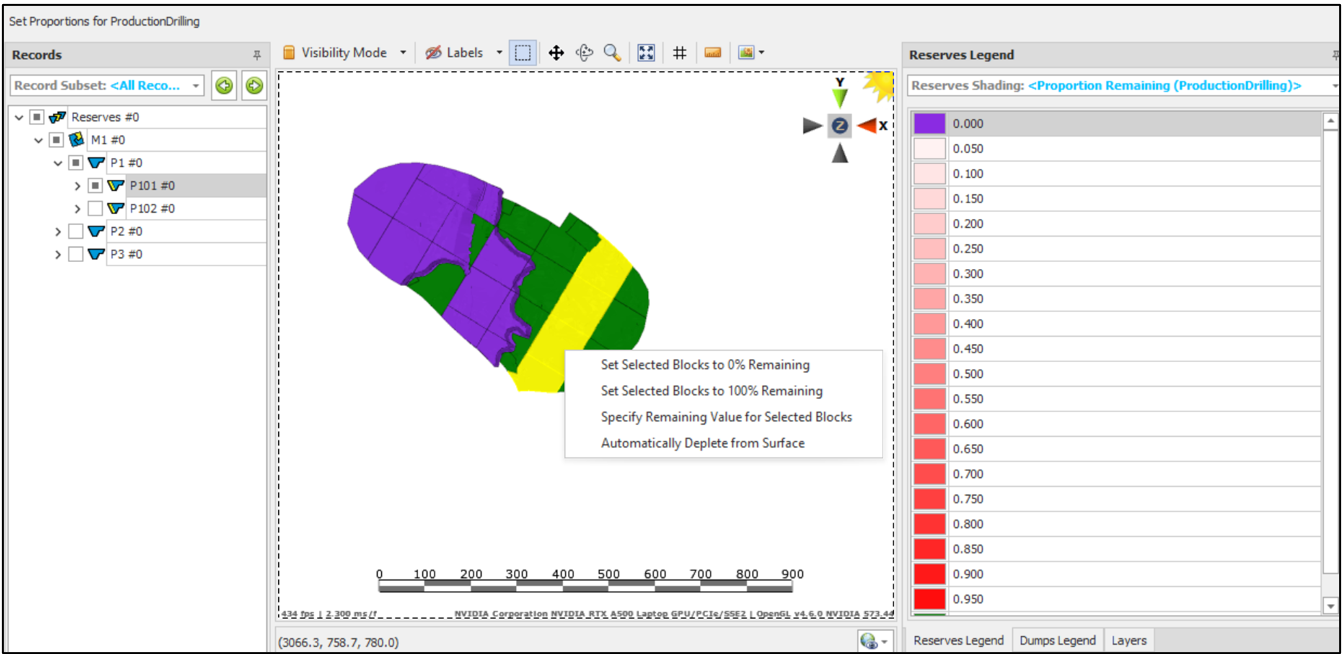Click the green previous record arrow
This screenshot has width=1342, height=654.
pyautogui.click(x=224, y=86)
